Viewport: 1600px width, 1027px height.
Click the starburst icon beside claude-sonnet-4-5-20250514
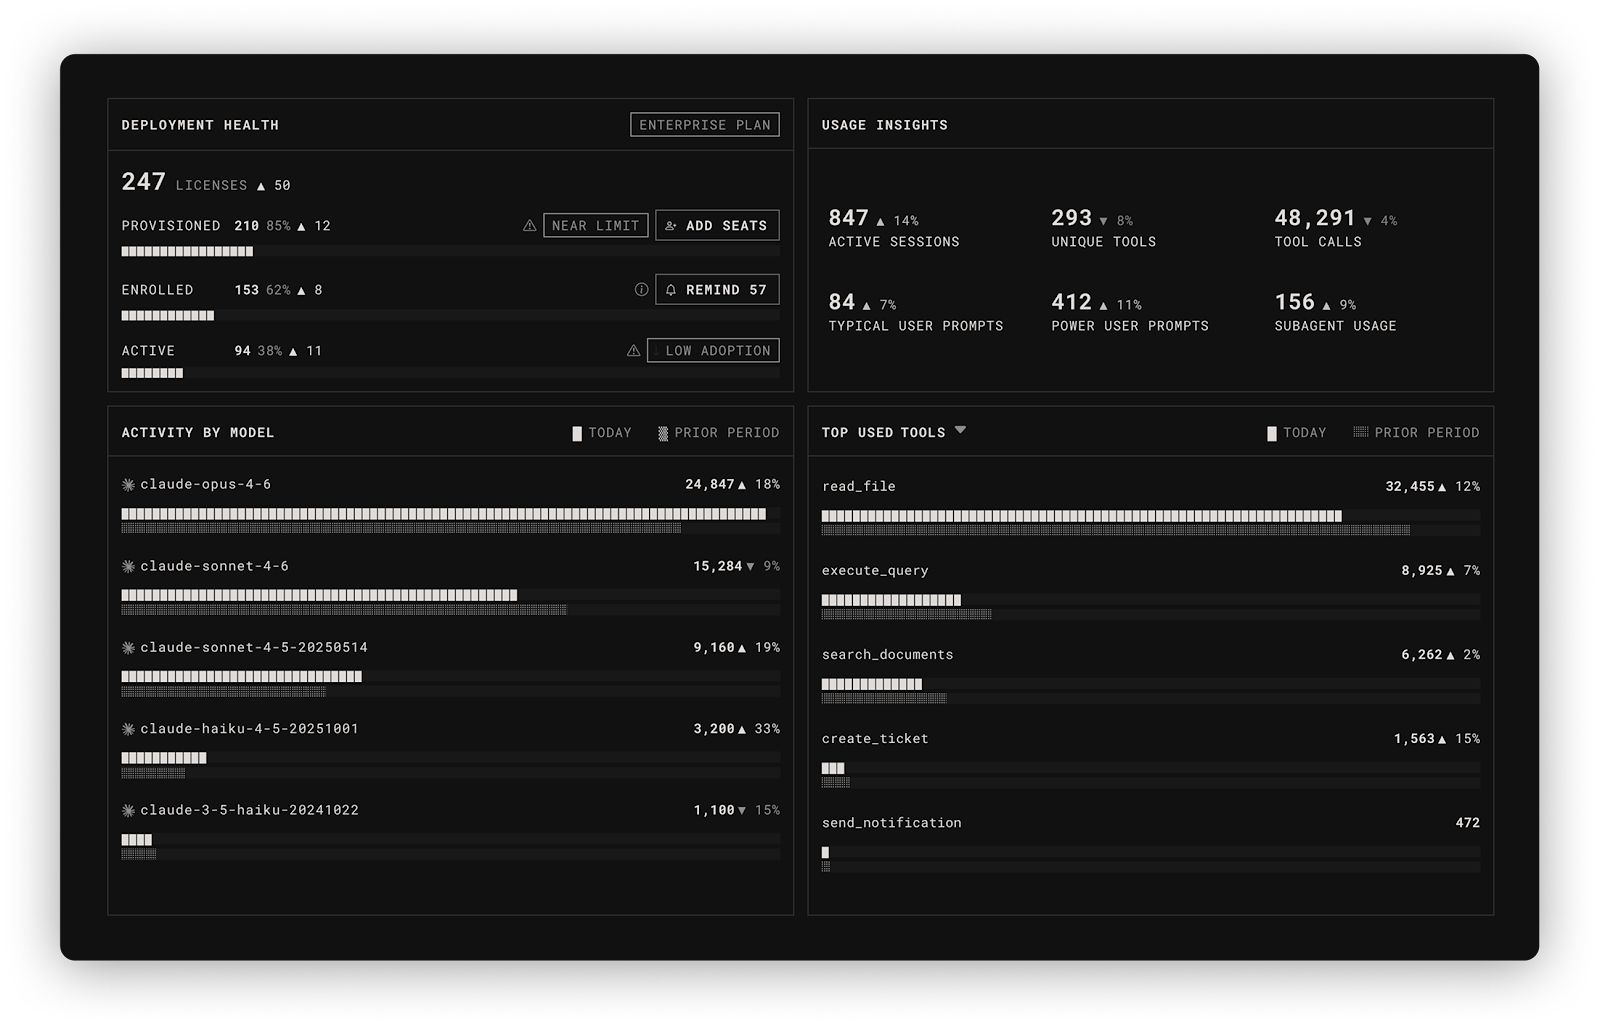pos(128,648)
